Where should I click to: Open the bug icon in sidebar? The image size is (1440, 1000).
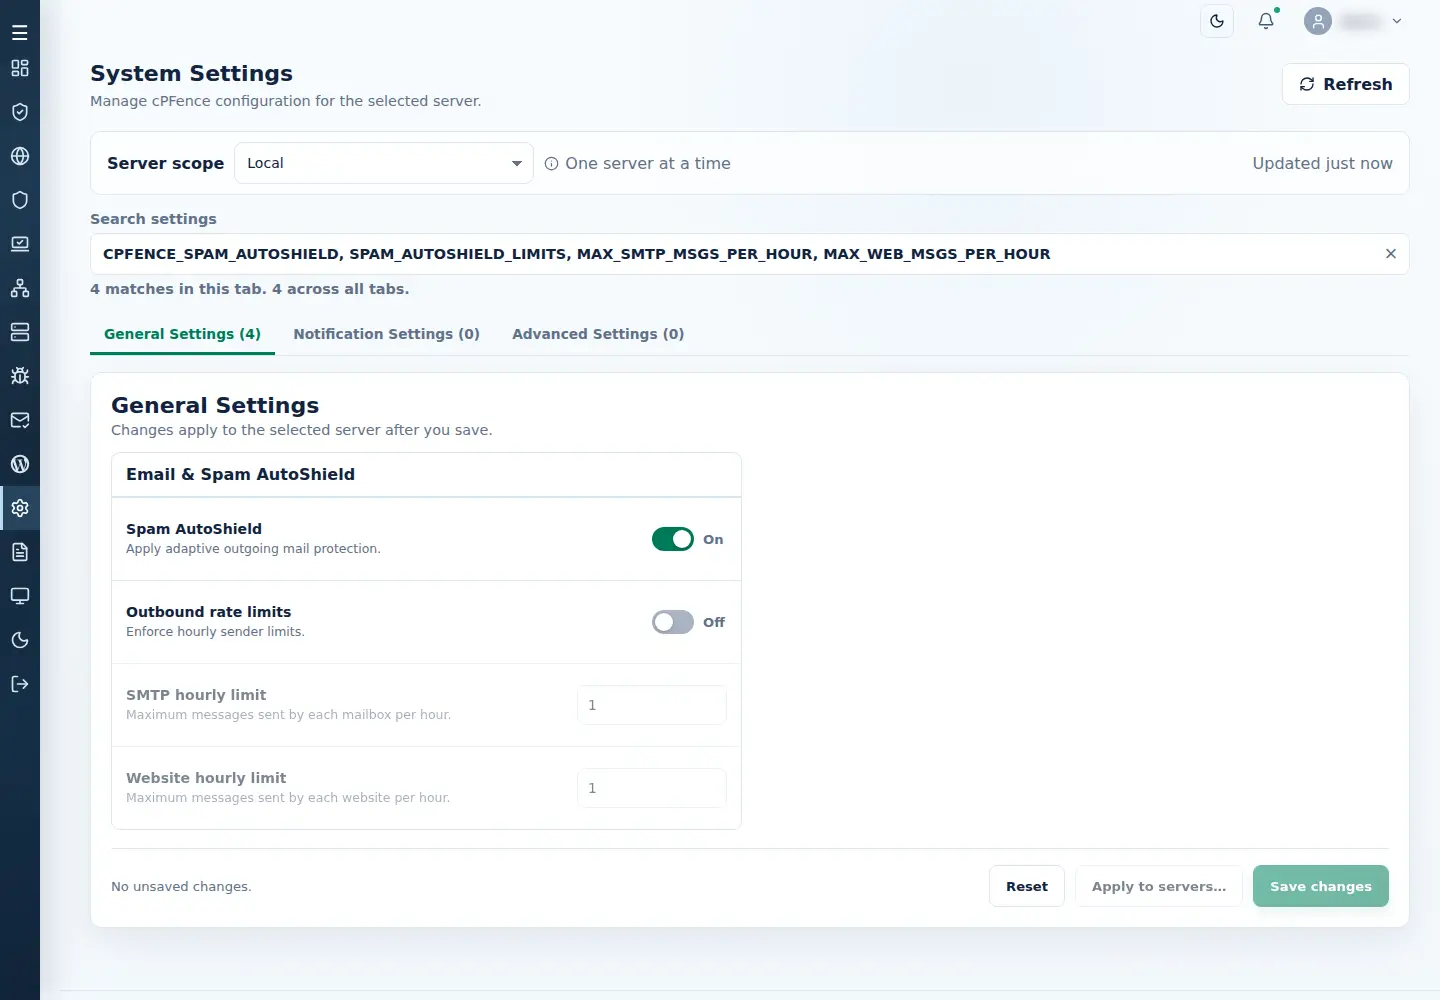pyautogui.click(x=20, y=376)
